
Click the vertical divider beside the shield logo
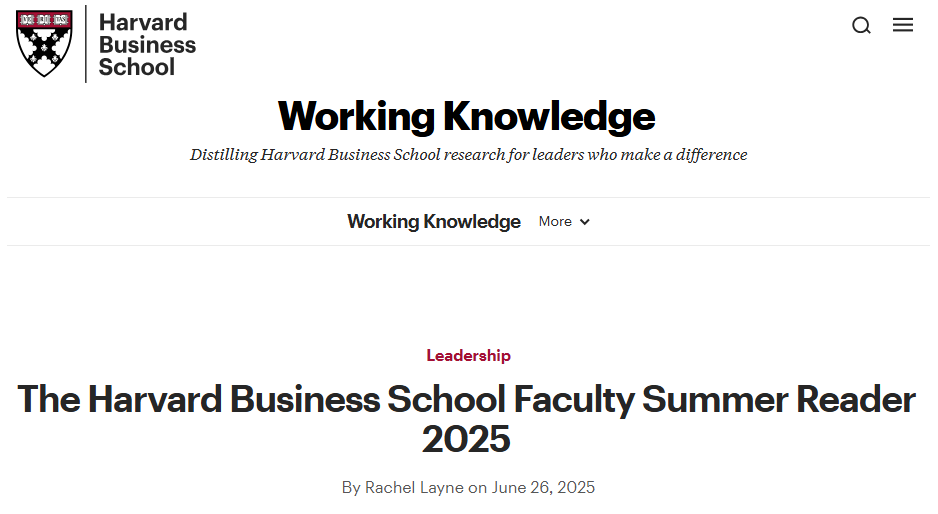86,44
